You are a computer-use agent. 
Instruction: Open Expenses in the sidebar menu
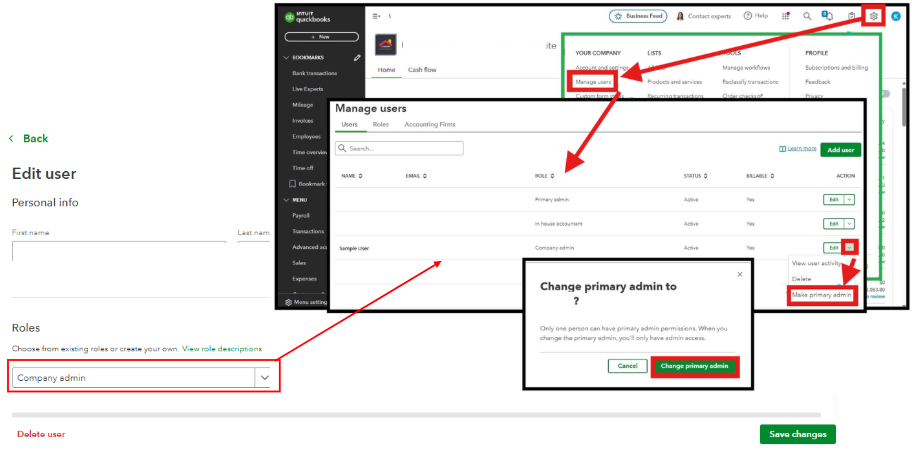[304, 279]
